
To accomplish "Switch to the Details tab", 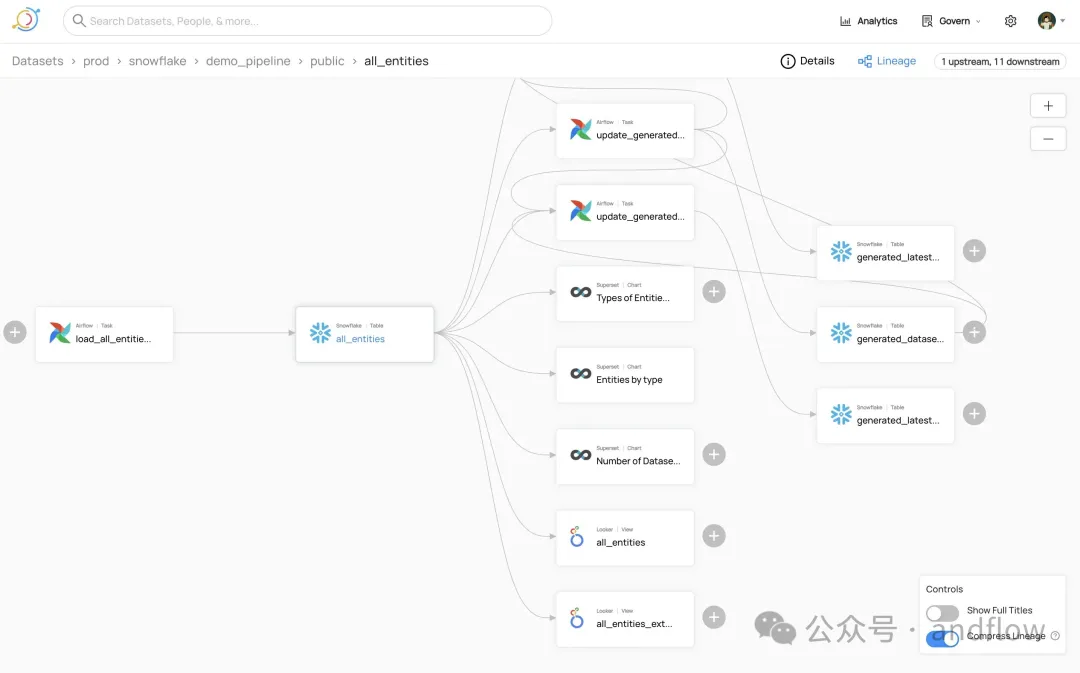I will [807, 61].
